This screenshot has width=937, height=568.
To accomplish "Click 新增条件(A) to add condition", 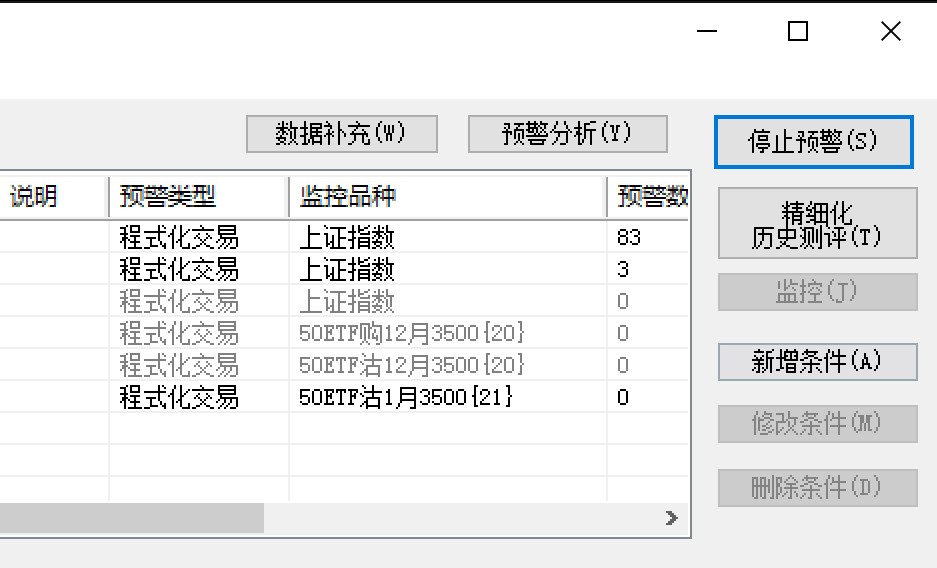I will point(817,361).
